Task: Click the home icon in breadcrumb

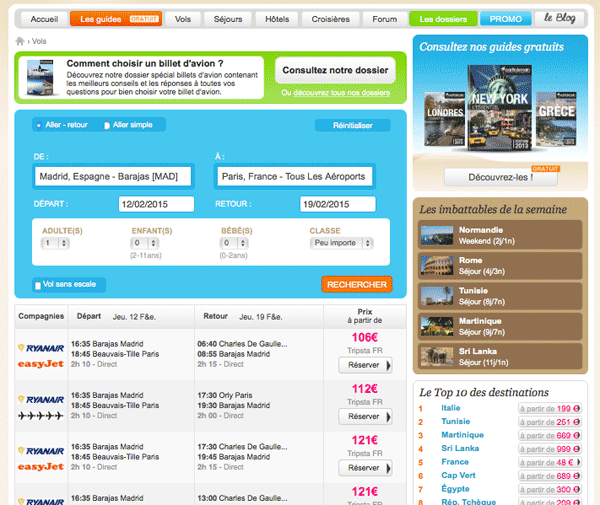Action: pyautogui.click(x=20, y=41)
